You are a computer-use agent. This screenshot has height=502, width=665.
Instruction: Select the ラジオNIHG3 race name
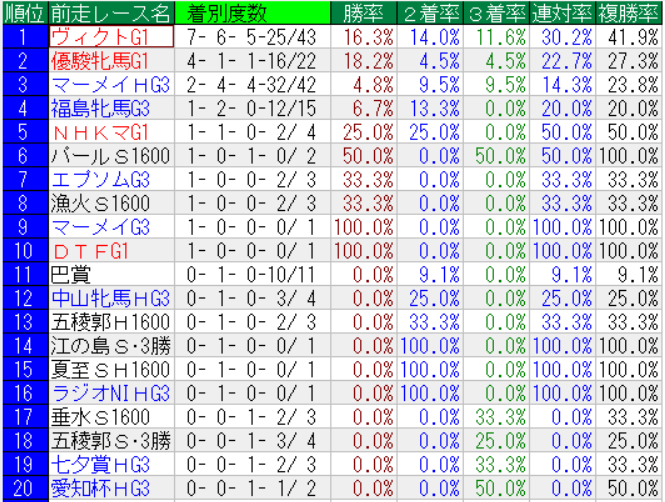tap(111, 393)
